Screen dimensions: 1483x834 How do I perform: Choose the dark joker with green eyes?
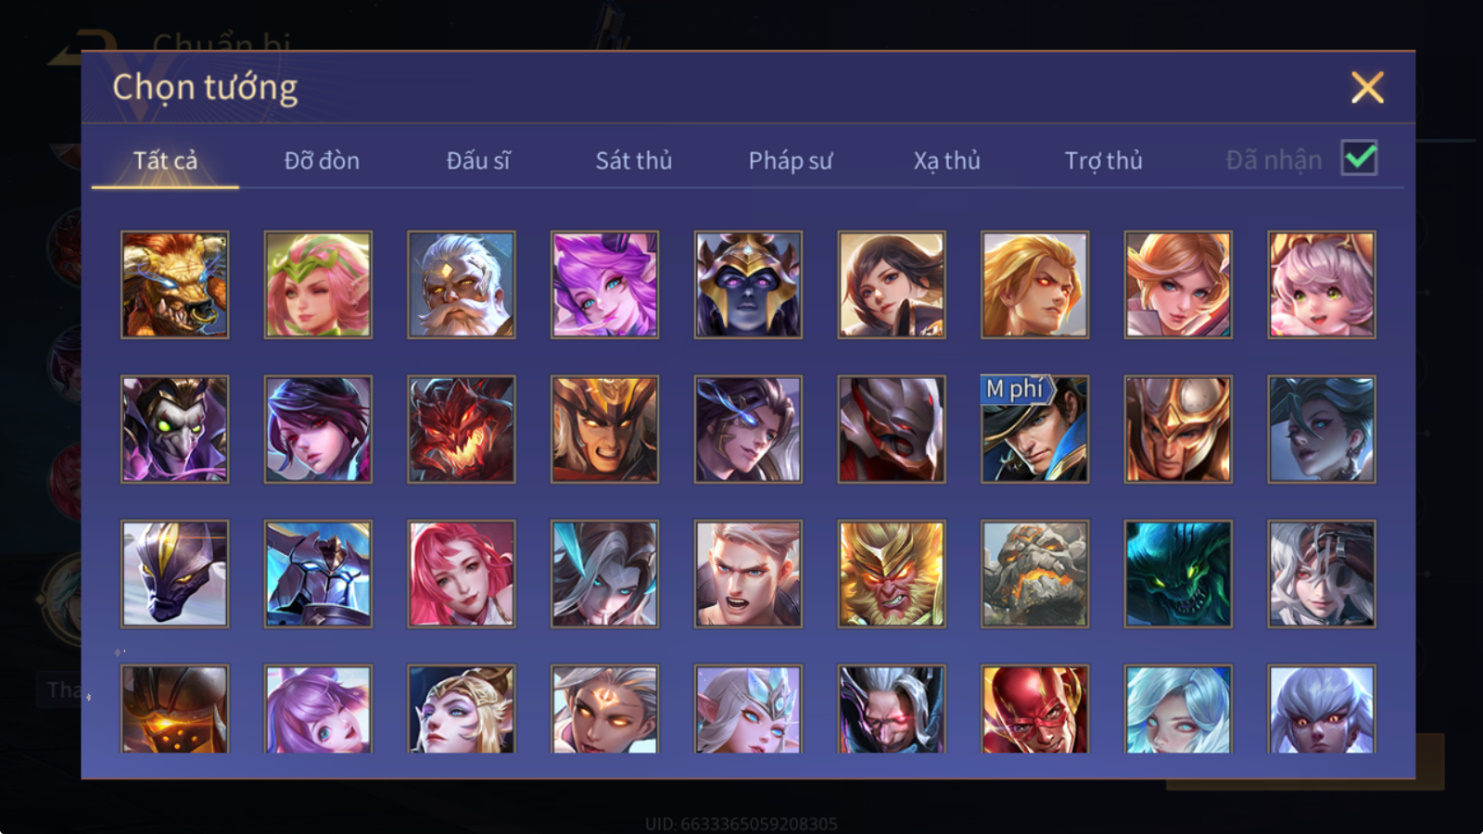(x=175, y=429)
